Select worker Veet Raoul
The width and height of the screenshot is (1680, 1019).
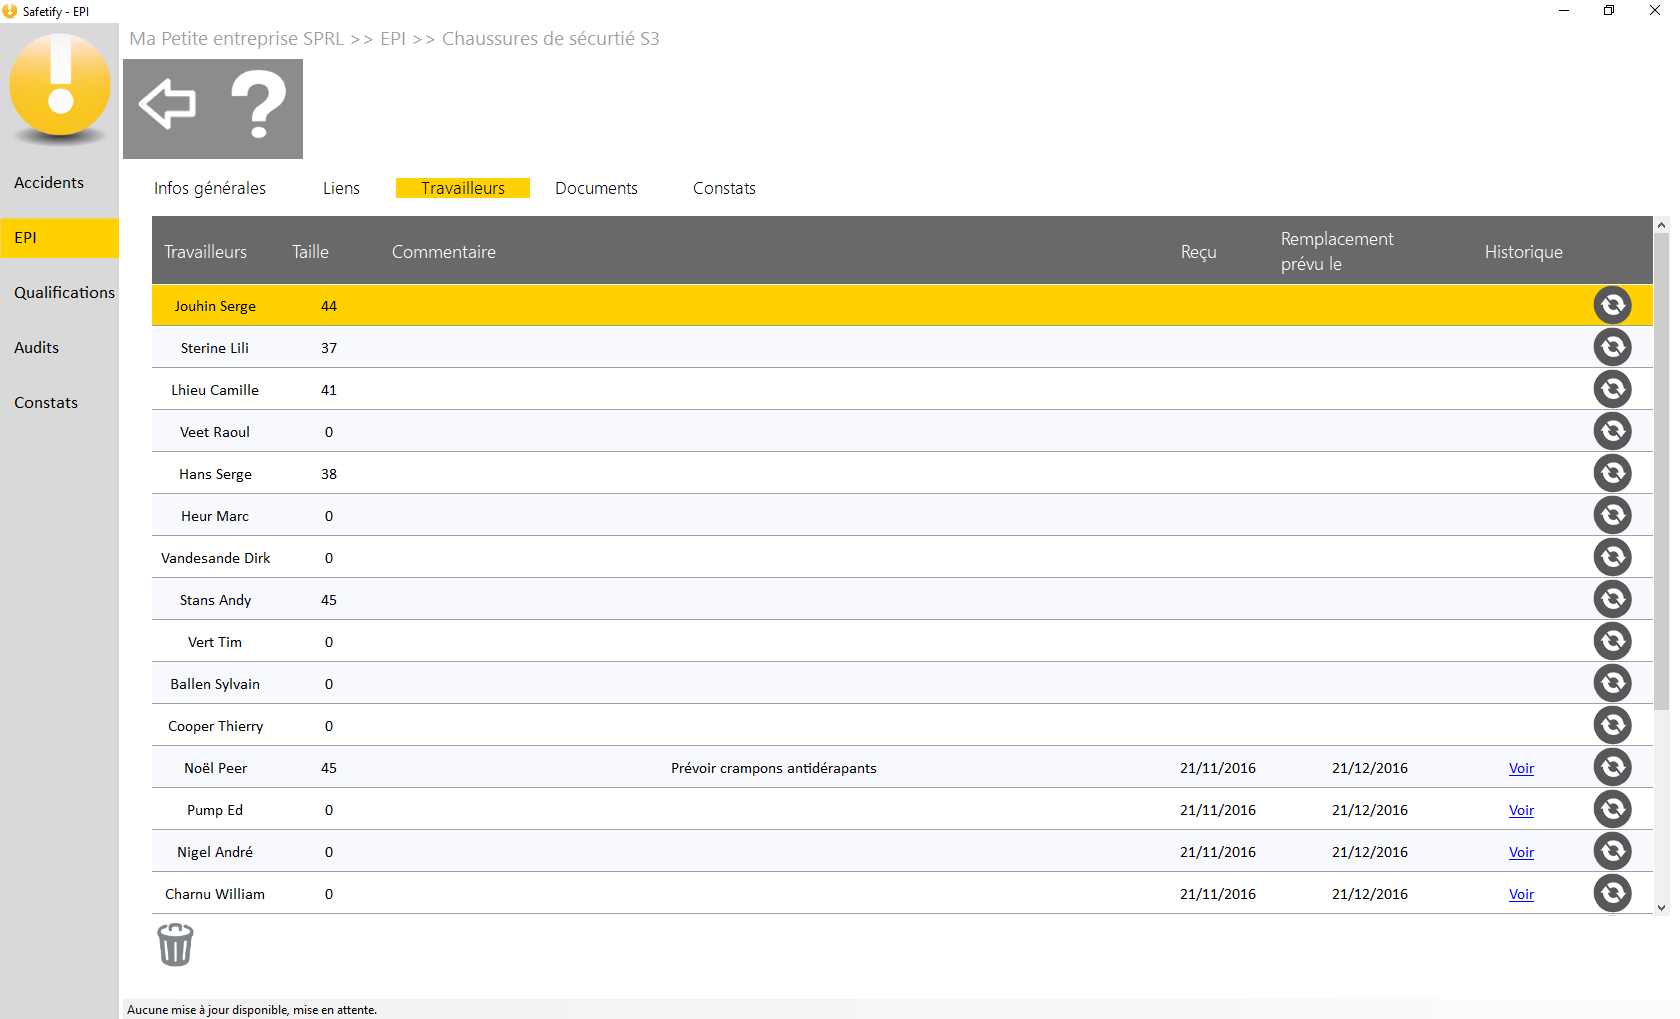tap(215, 432)
